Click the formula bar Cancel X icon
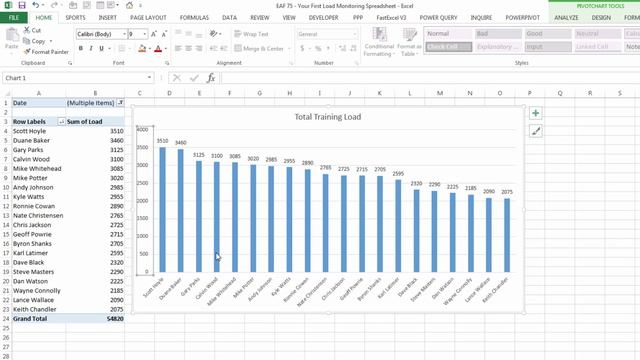The width and height of the screenshot is (640, 360). (x=177, y=78)
